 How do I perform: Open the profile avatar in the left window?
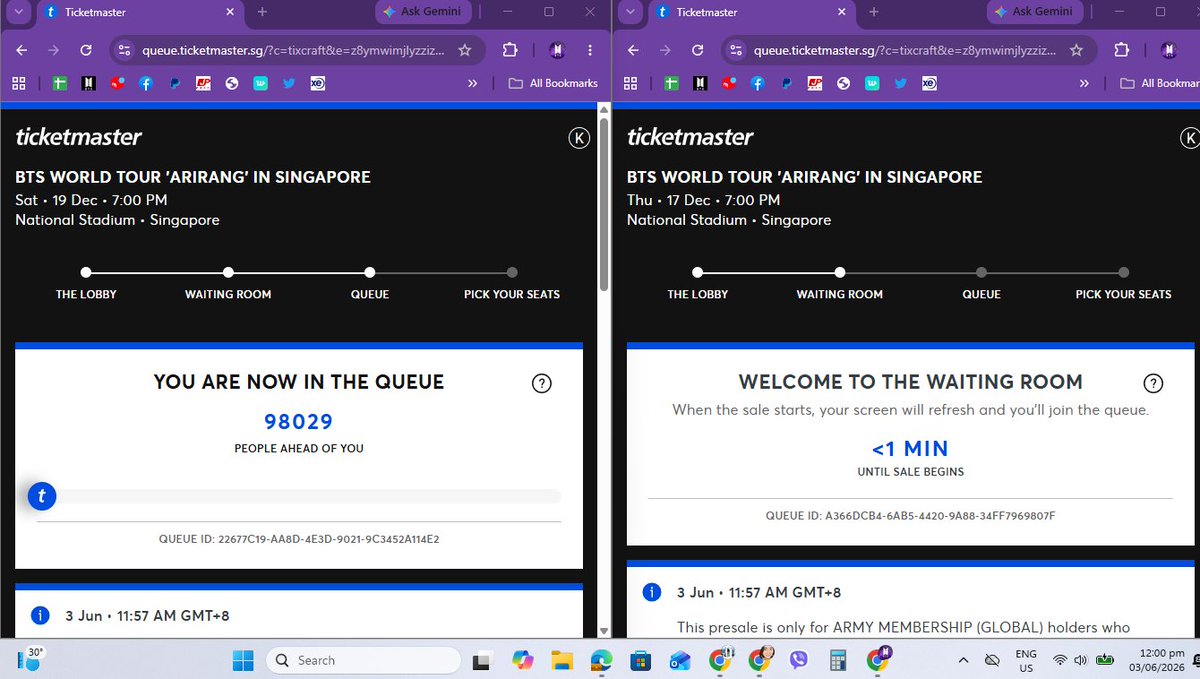click(557, 50)
